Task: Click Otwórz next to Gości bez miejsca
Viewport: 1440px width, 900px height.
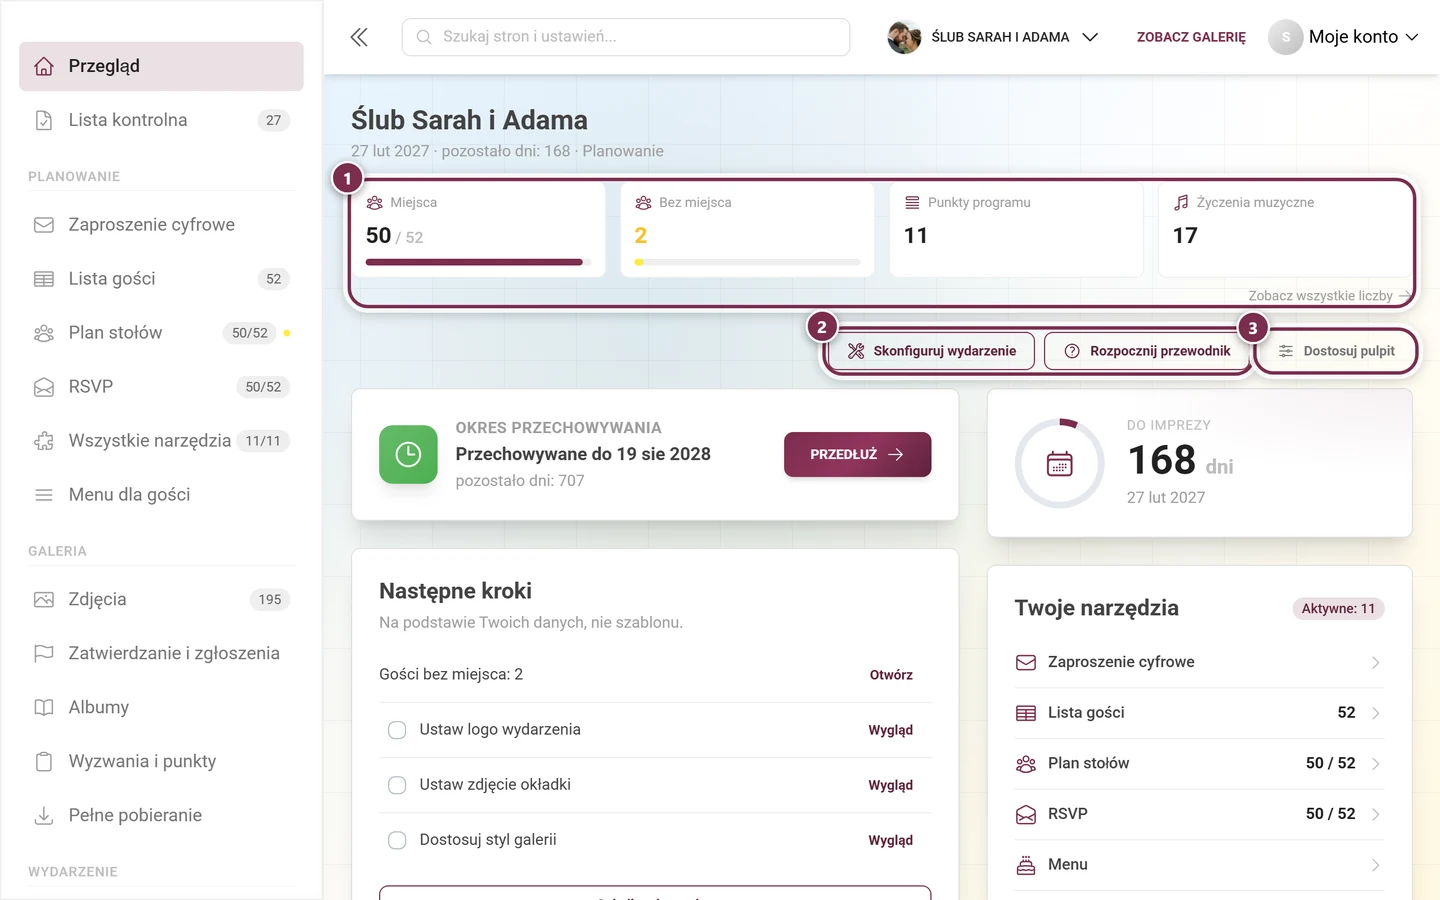Action: 891,675
